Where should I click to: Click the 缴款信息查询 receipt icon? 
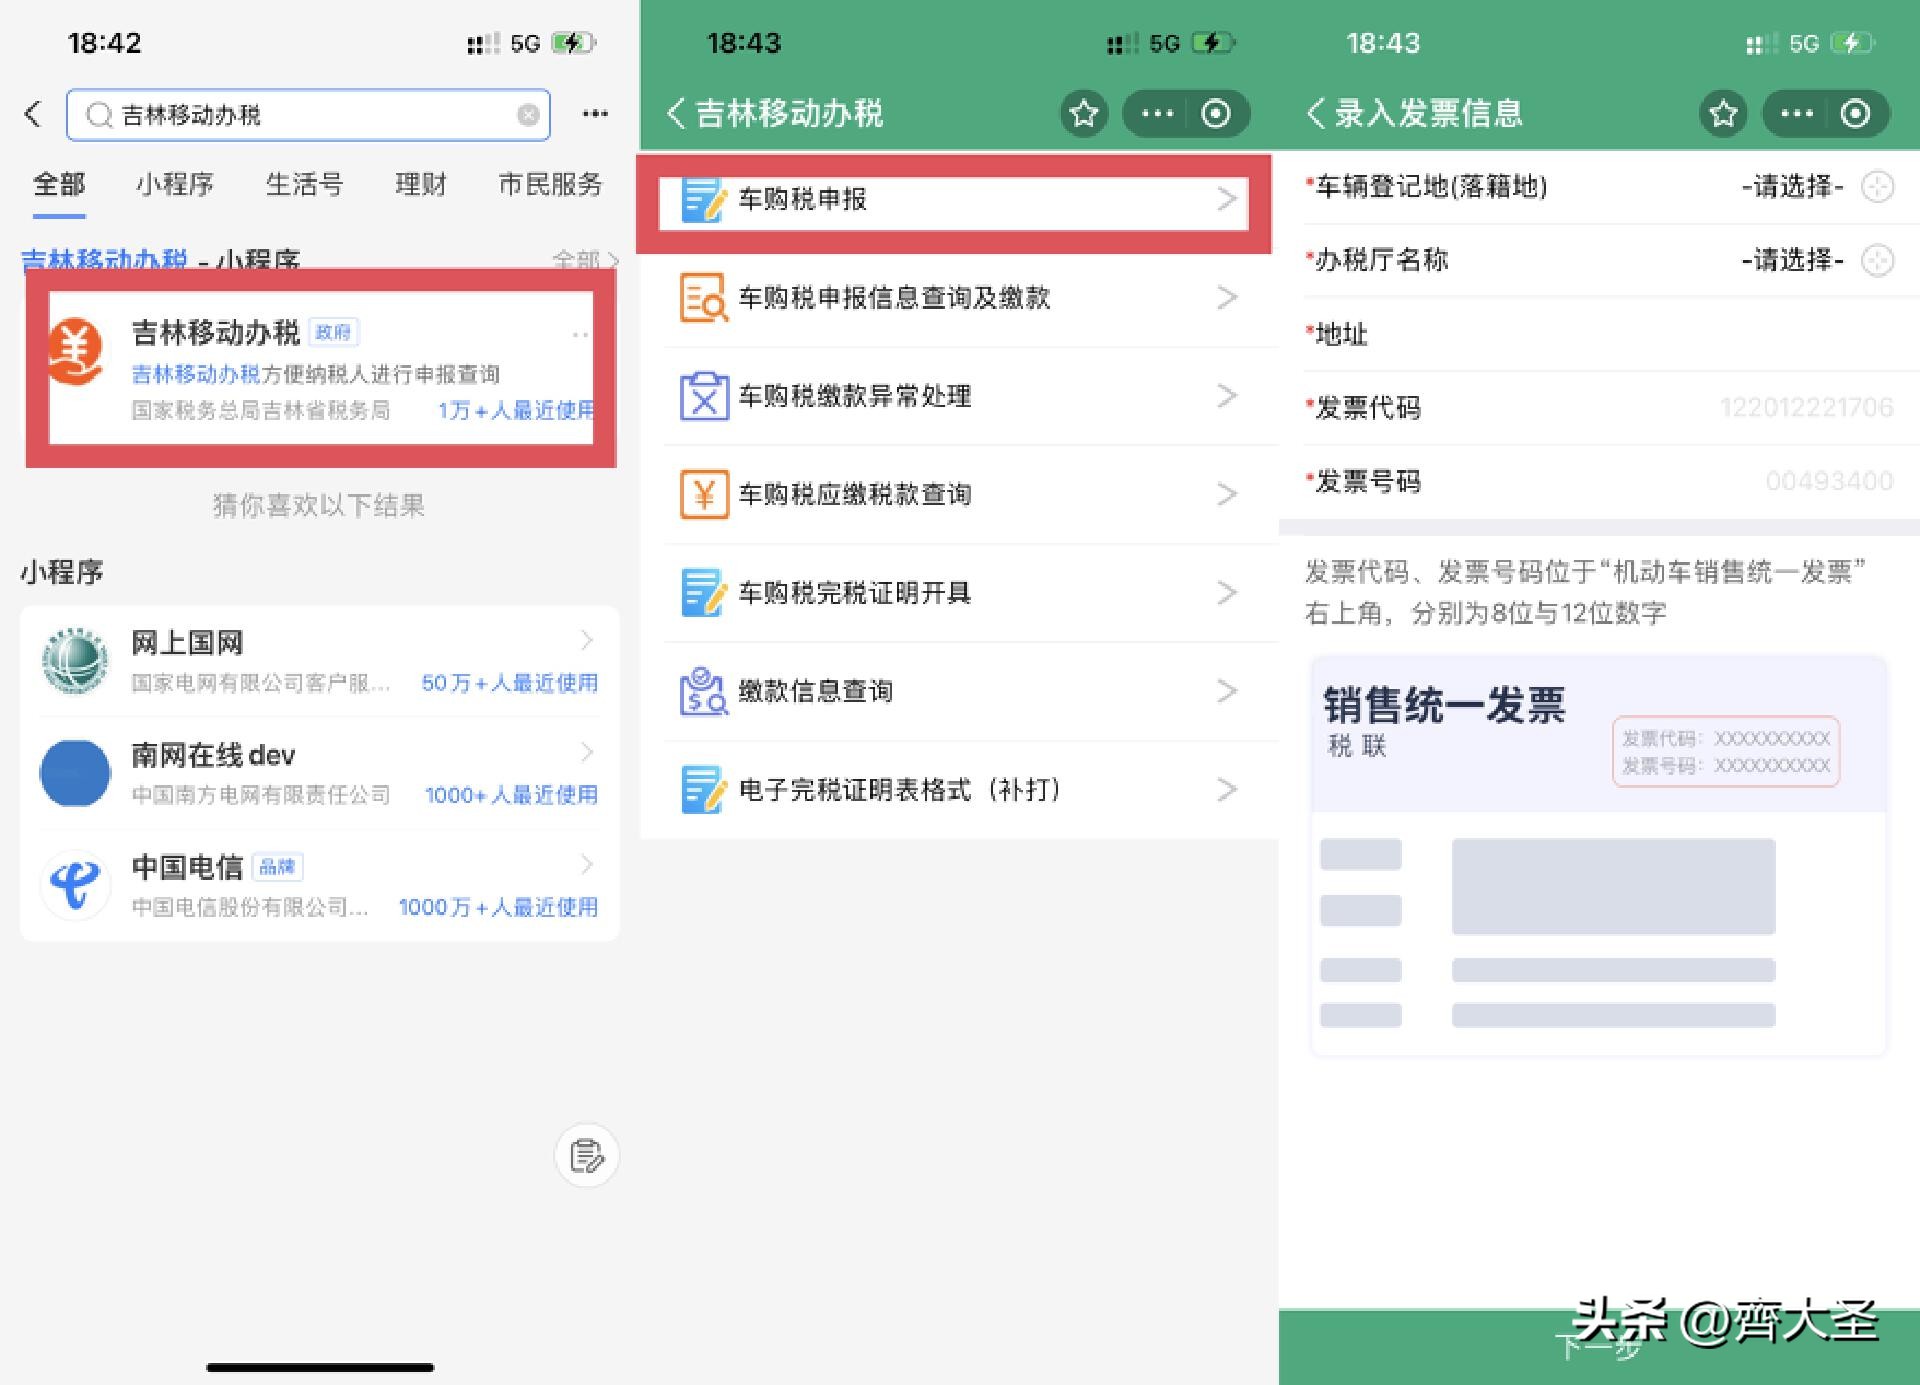click(703, 690)
